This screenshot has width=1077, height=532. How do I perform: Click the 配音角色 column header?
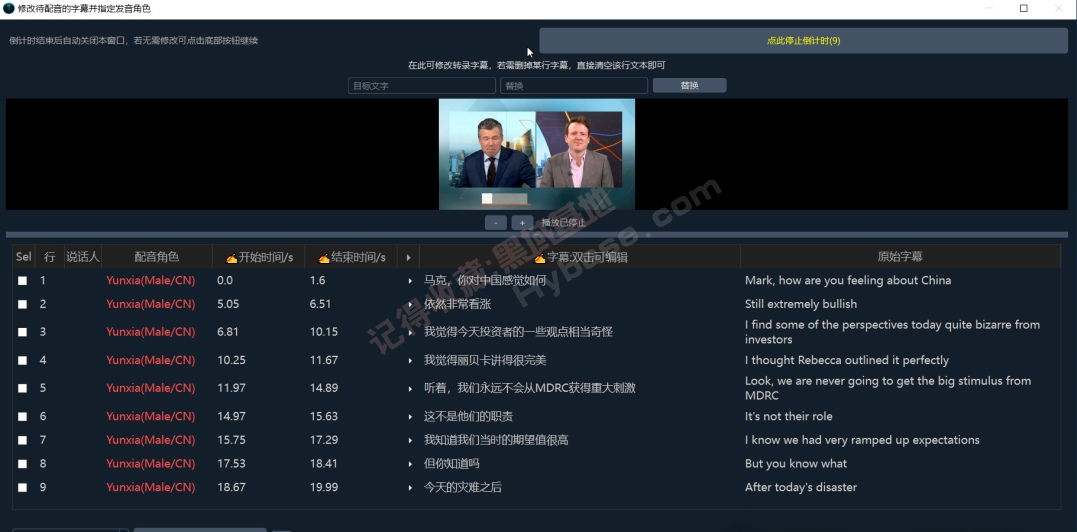[x=157, y=257]
